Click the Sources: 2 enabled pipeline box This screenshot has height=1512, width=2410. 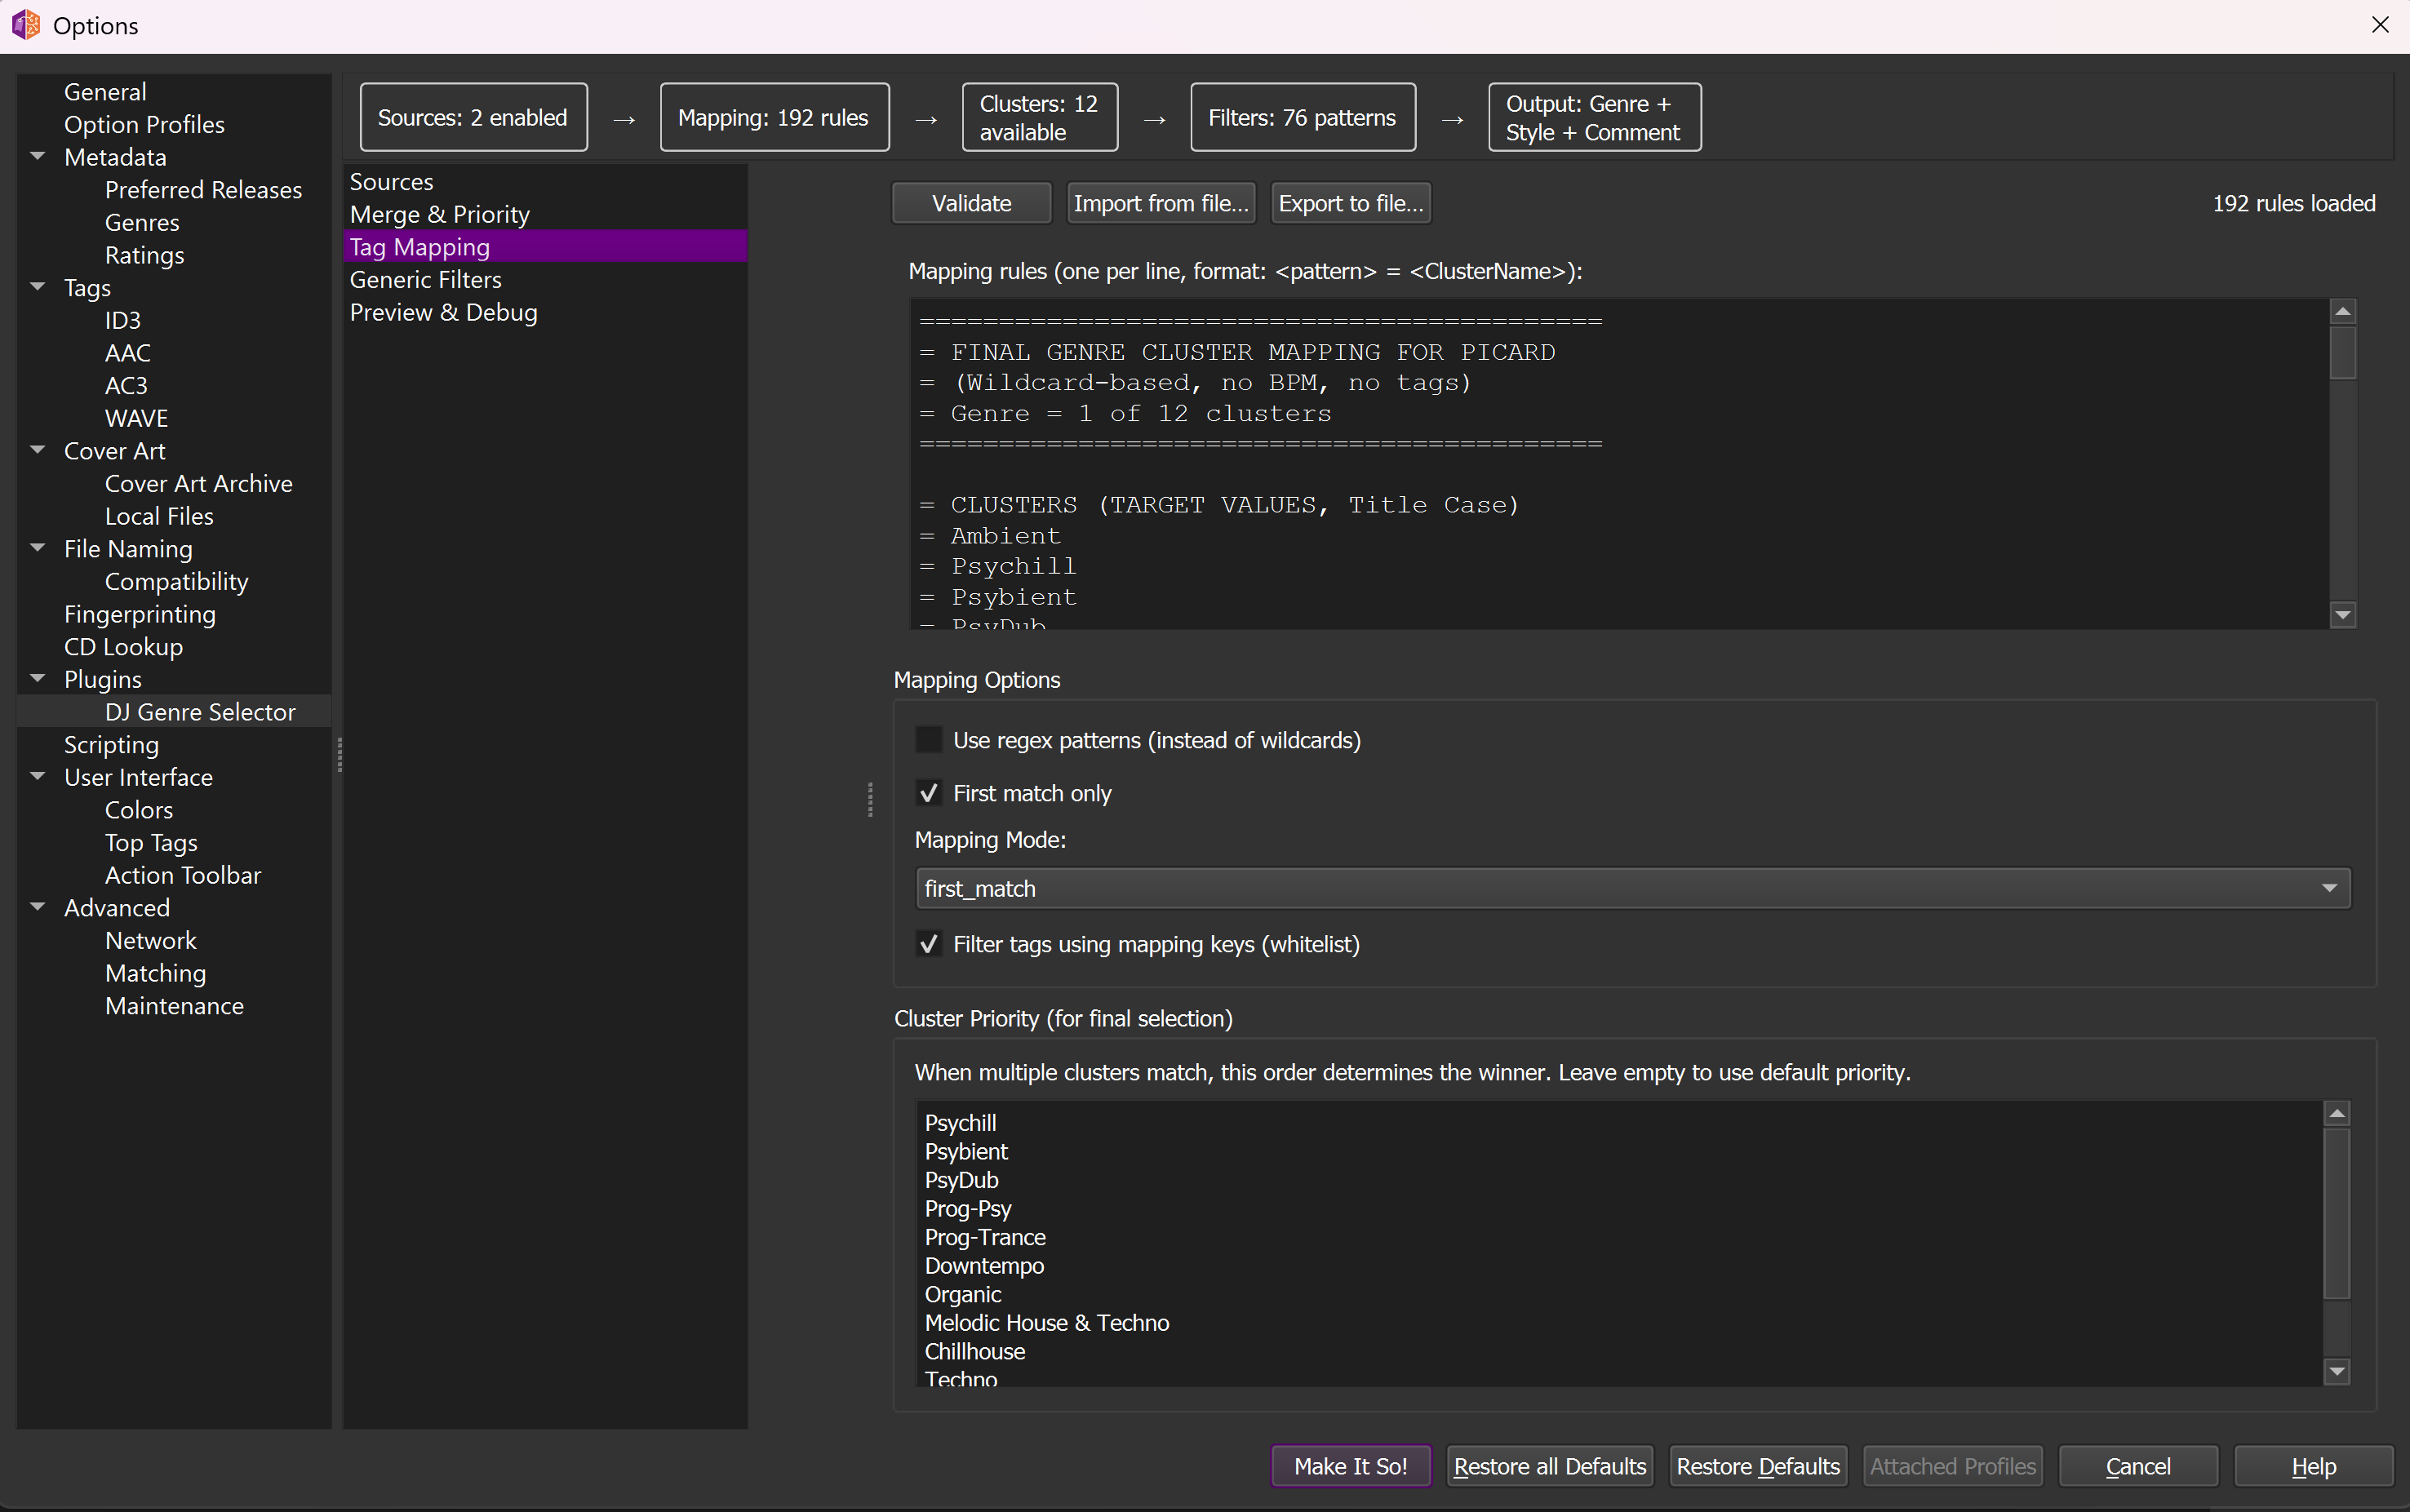pyautogui.click(x=473, y=118)
